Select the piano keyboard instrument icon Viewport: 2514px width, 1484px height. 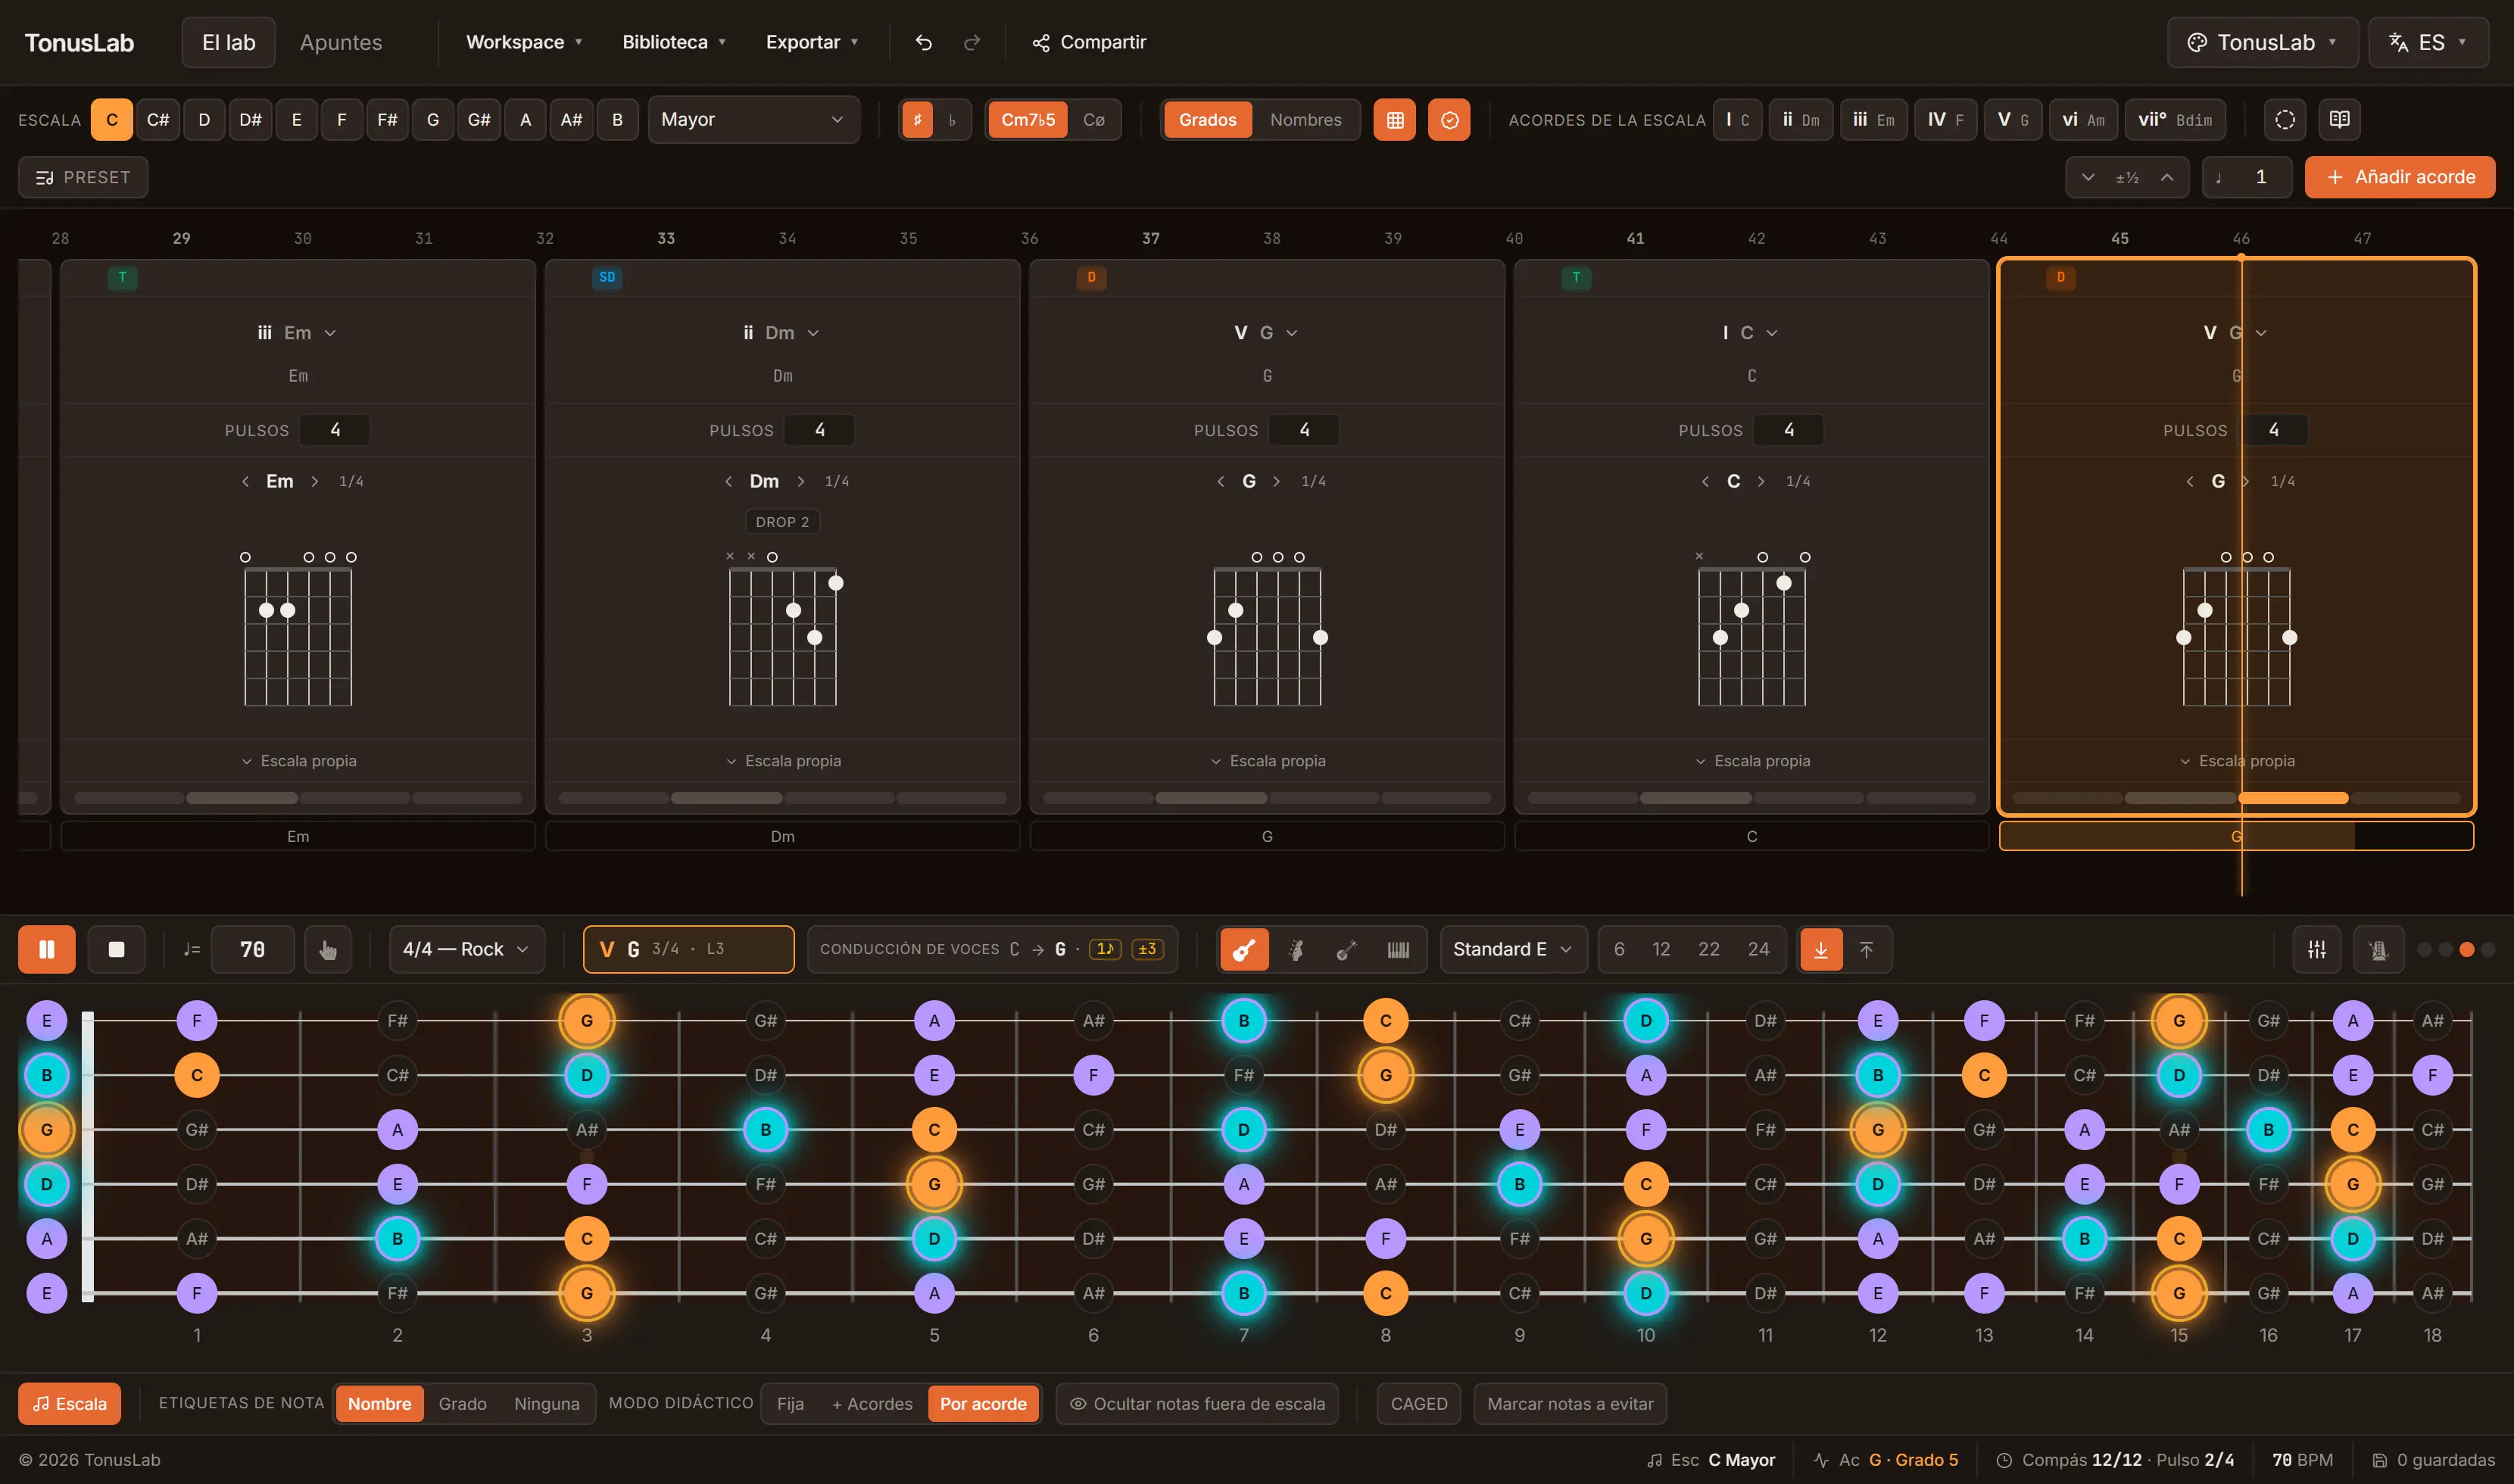point(1398,949)
